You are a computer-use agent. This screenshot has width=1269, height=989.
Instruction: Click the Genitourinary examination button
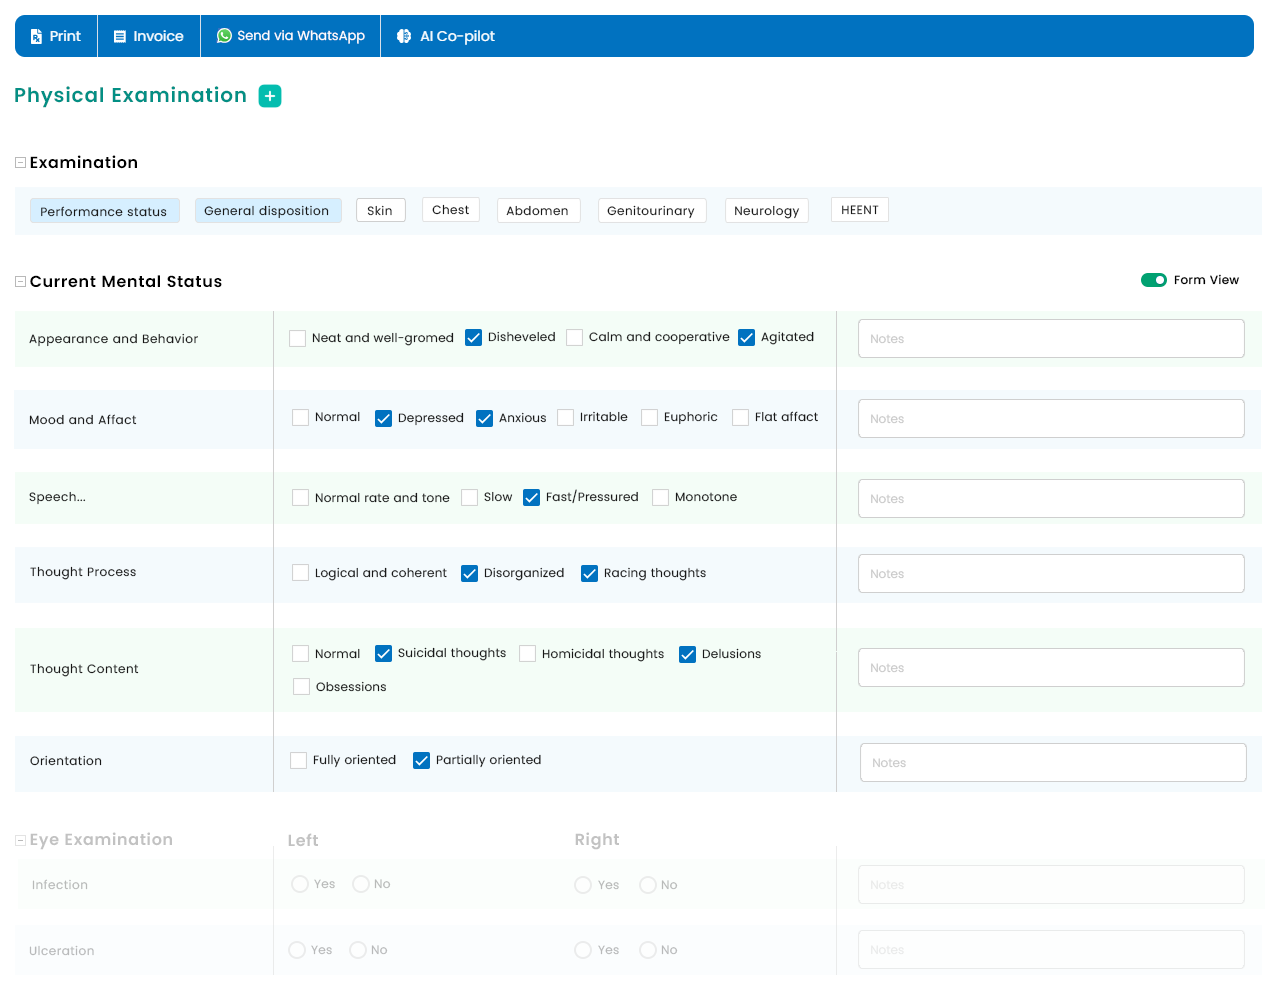[651, 211]
